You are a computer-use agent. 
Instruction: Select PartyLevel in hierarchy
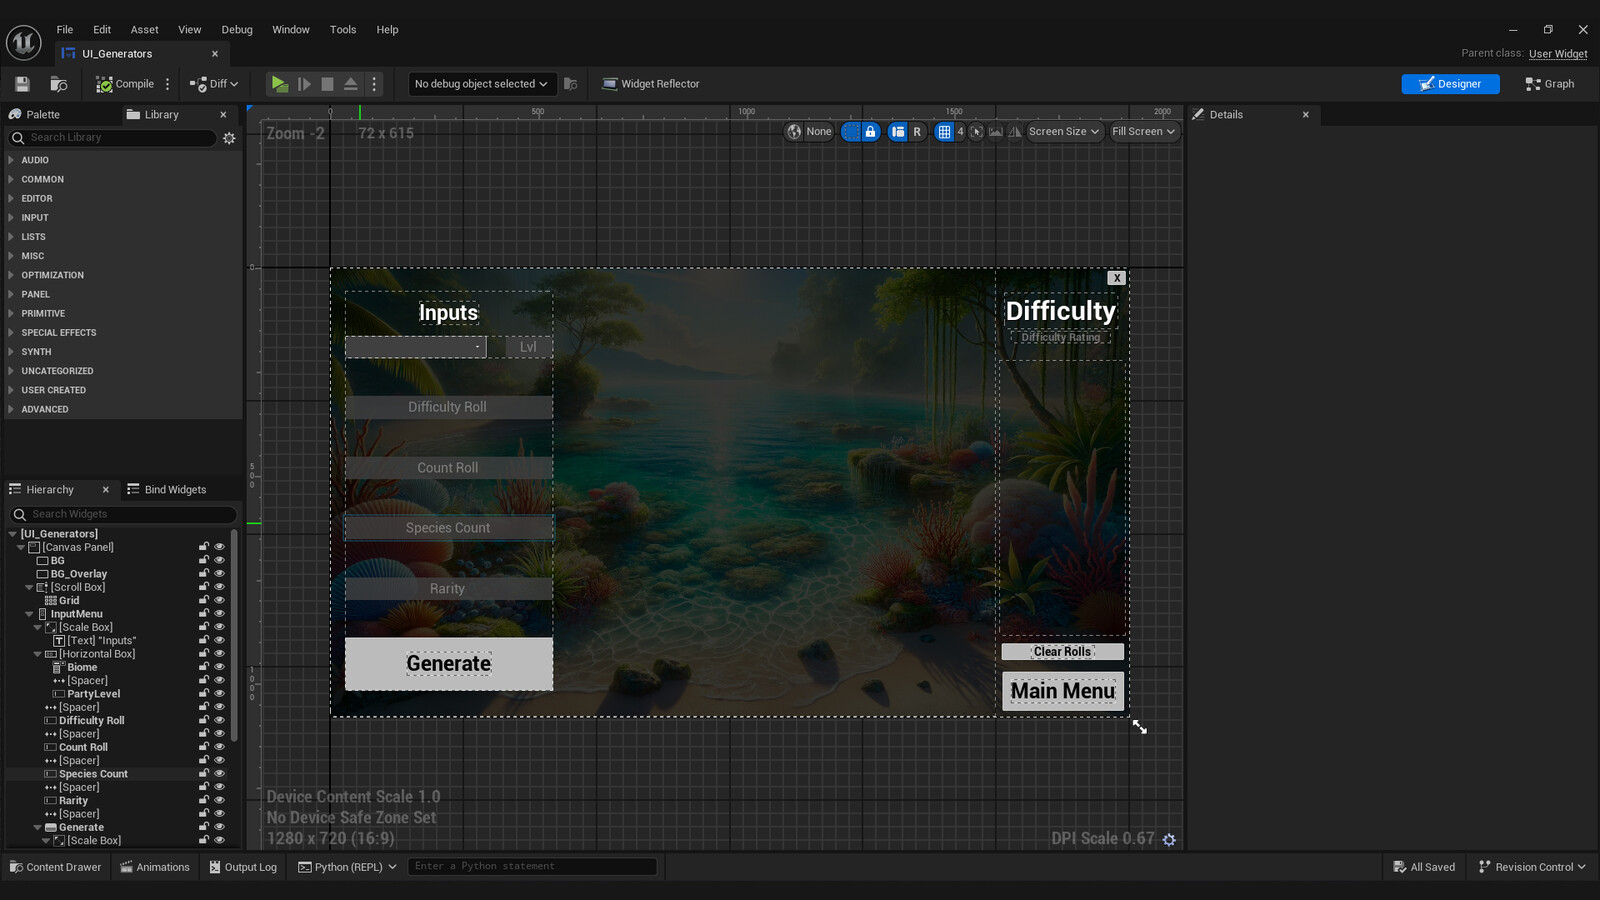tap(93, 694)
